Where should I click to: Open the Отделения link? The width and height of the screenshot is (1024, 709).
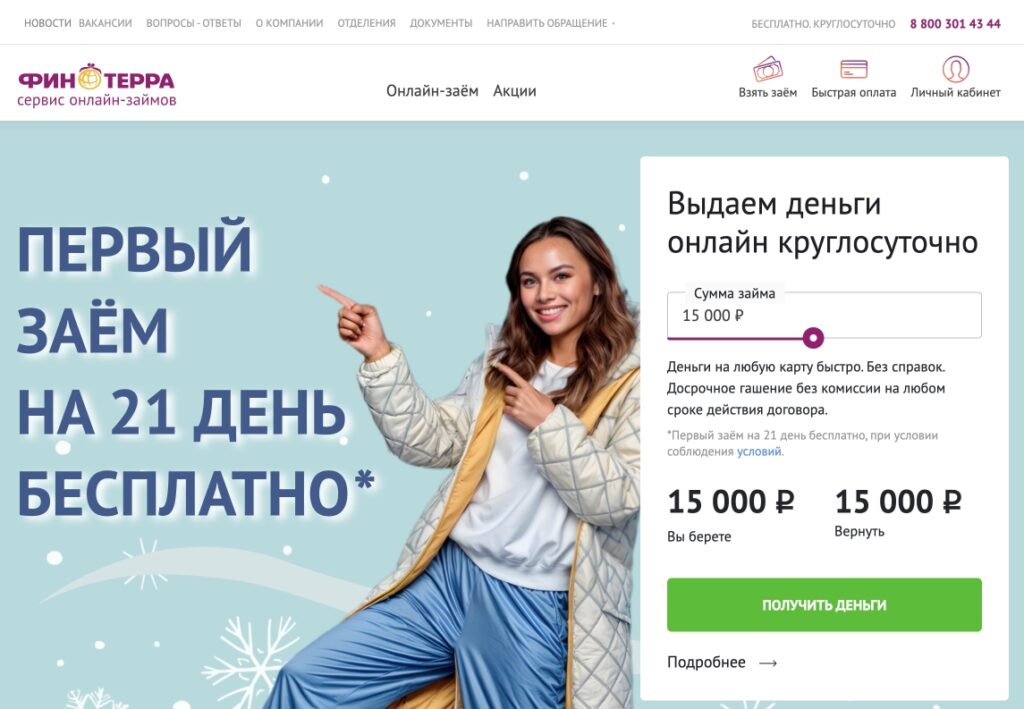point(366,23)
